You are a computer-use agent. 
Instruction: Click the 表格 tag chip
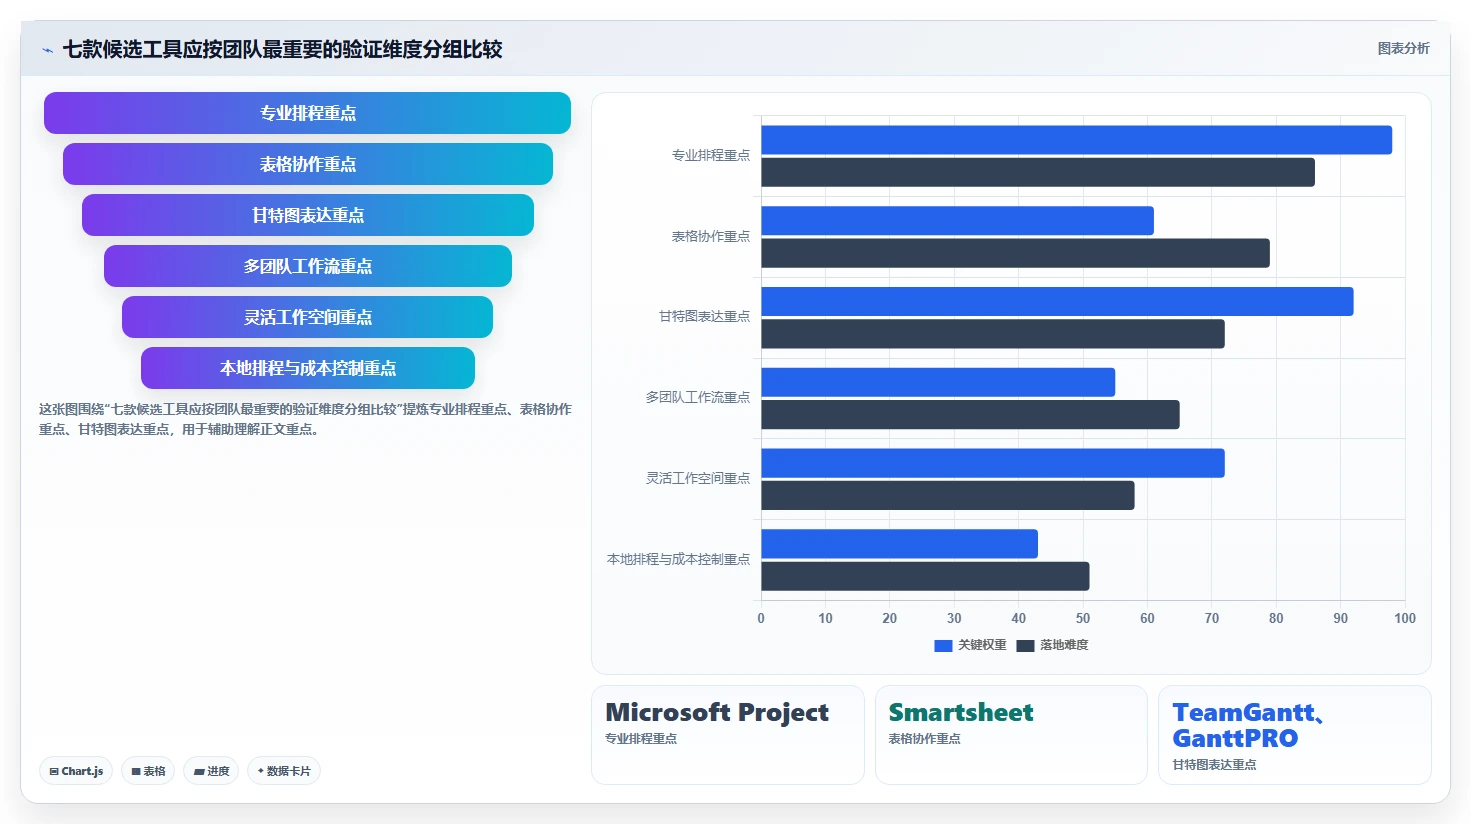148,771
